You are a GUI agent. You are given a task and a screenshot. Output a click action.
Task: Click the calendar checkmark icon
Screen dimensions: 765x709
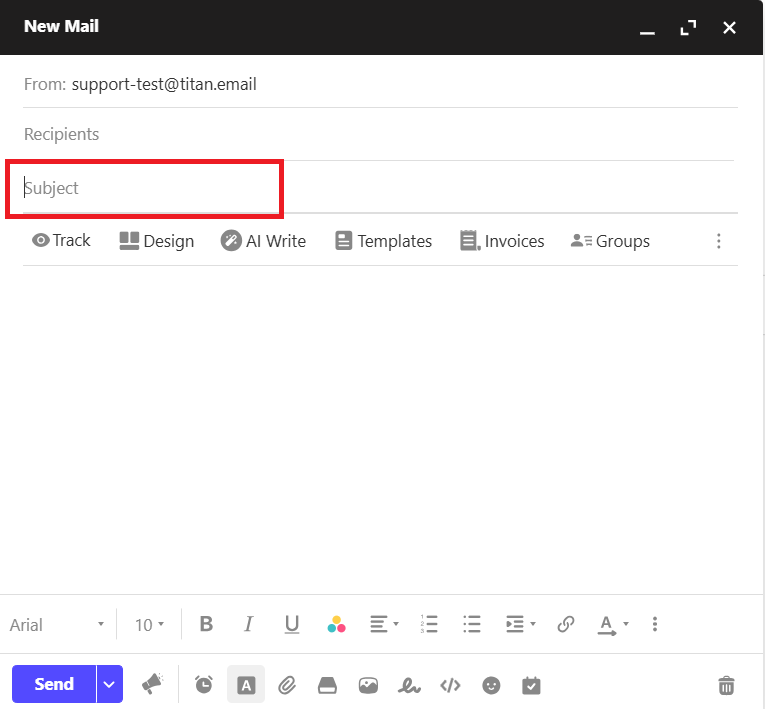coord(531,685)
